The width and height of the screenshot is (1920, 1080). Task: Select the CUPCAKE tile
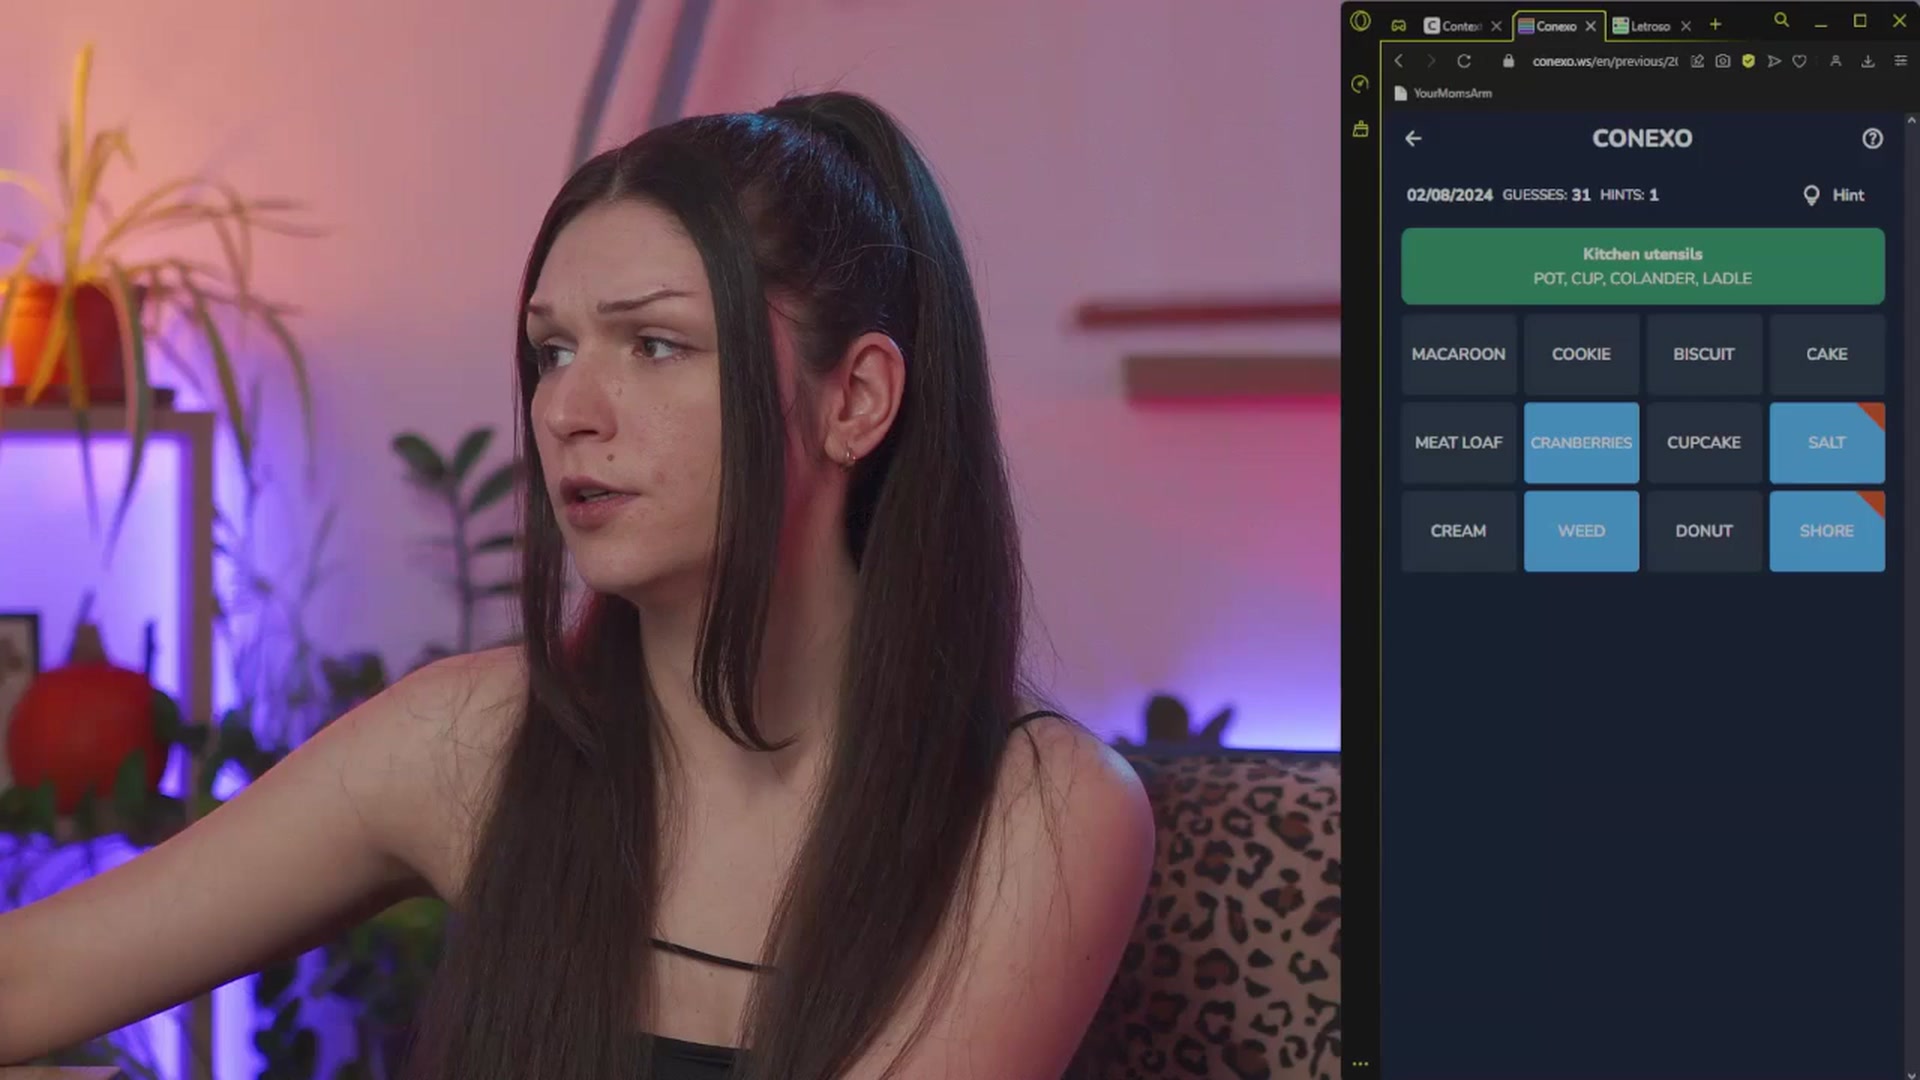click(x=1704, y=442)
